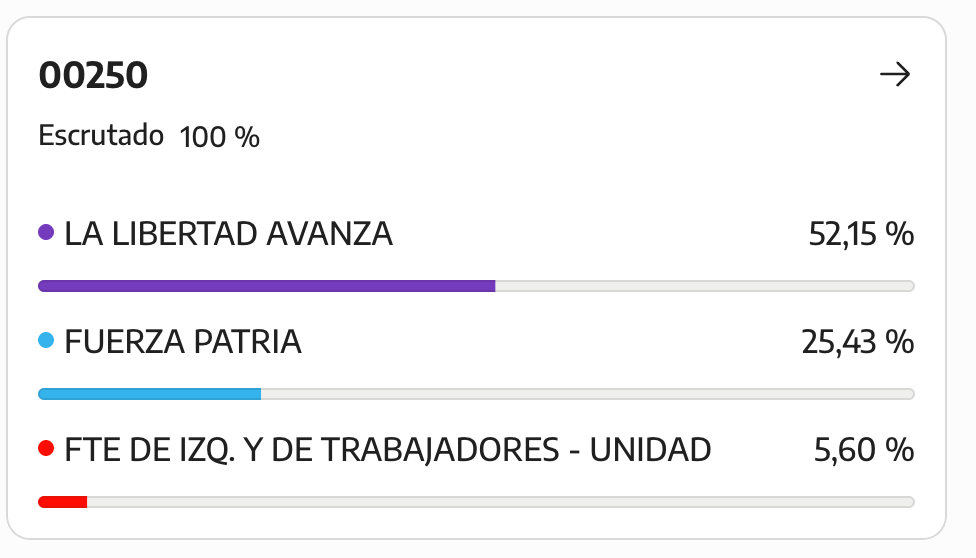Screen dimensions: 976x558
Task: Select LA LIBERTAD AVANZA party name
Action: coord(228,234)
